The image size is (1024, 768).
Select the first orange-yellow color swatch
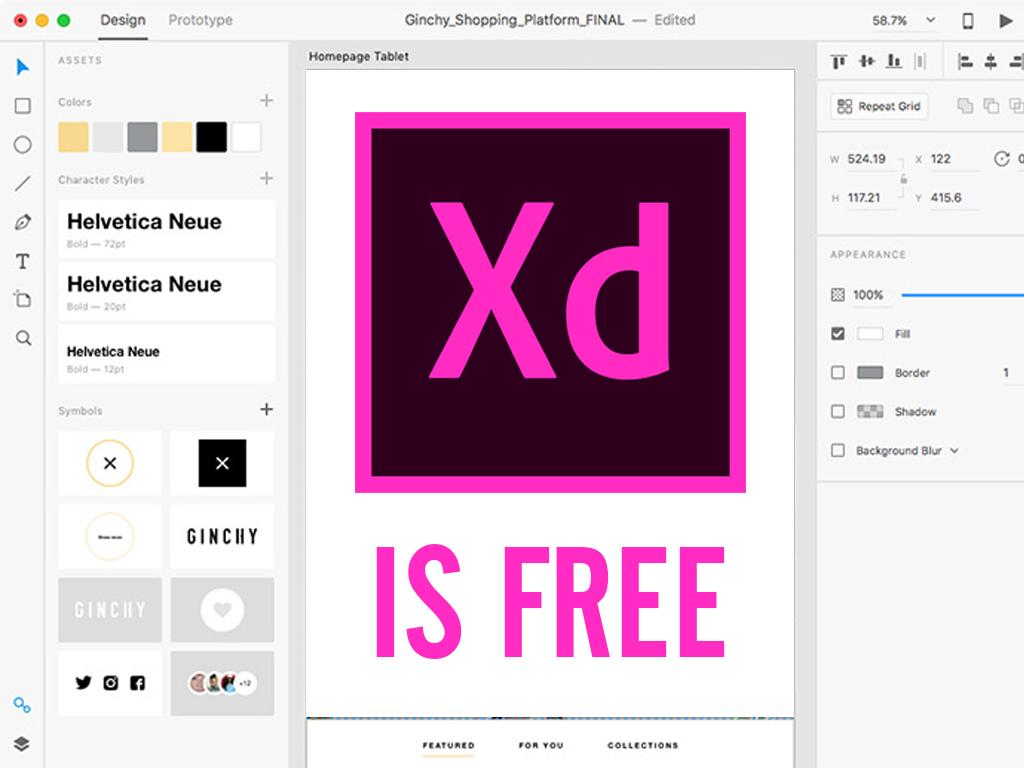tap(73, 137)
